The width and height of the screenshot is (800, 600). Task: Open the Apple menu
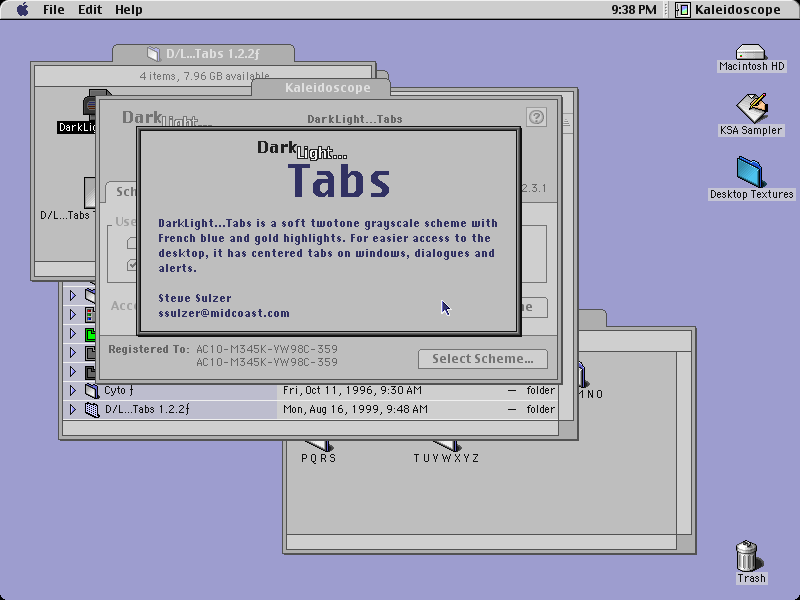coord(22,9)
